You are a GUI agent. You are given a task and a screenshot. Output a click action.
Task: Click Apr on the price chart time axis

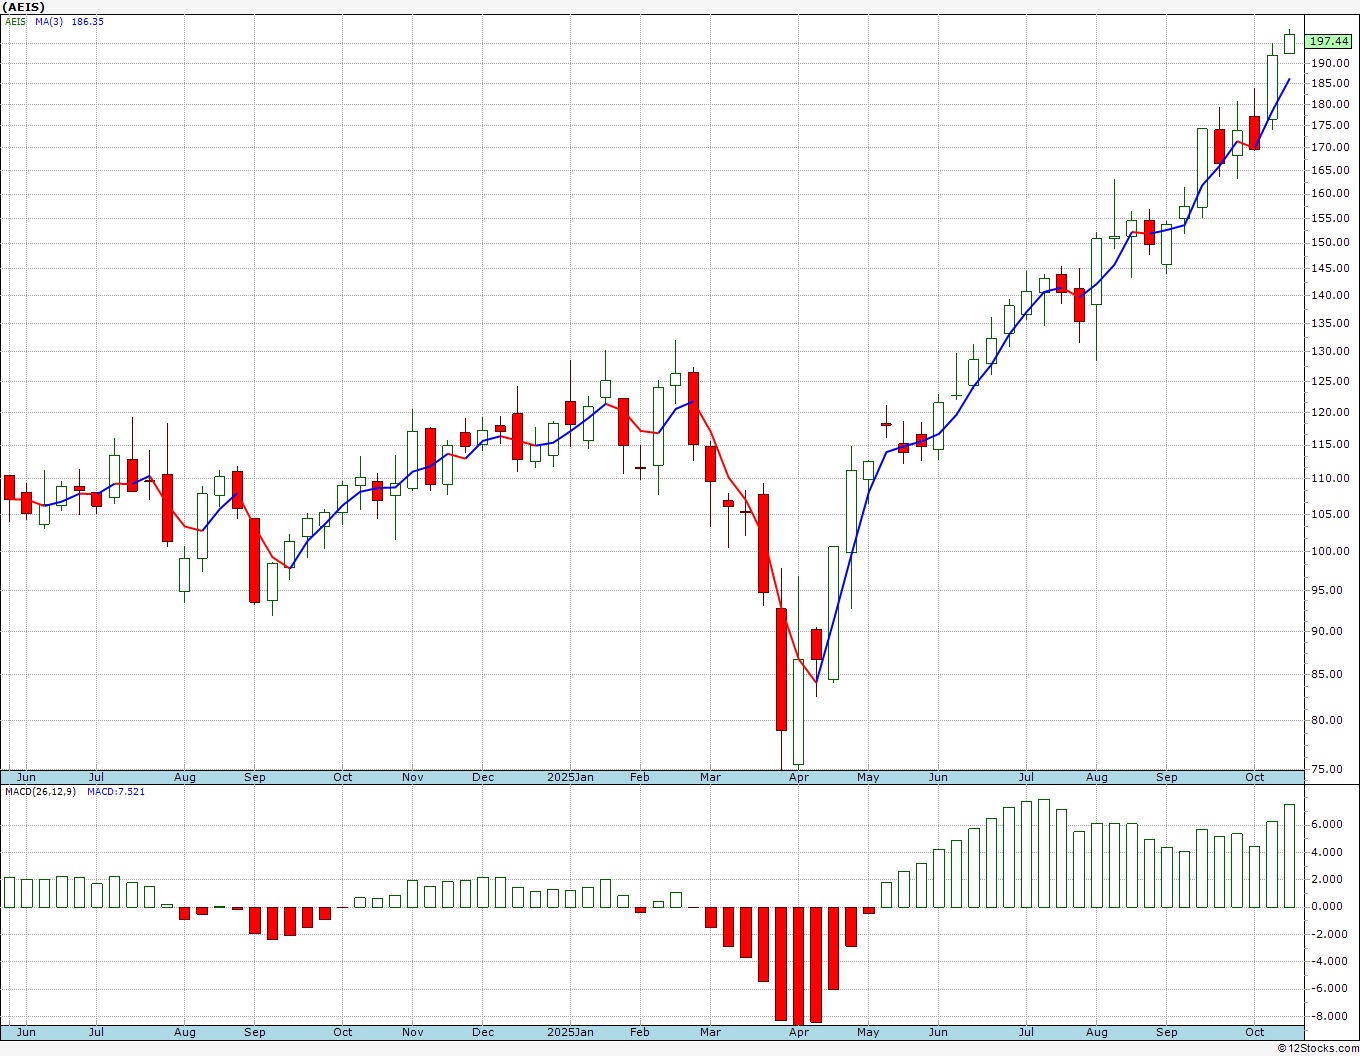799,777
